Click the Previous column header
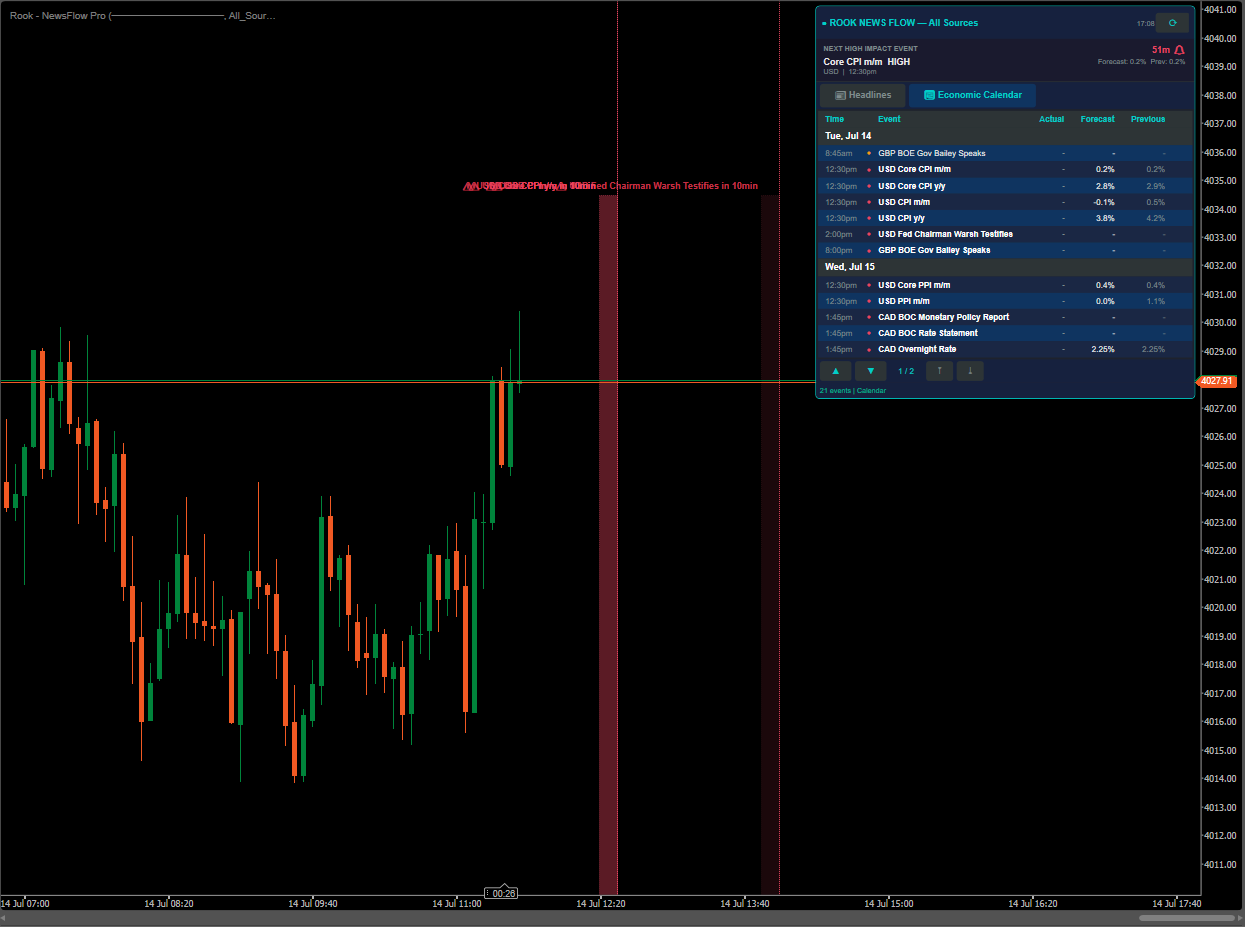Viewport: 1245px width, 927px height. tap(1148, 119)
